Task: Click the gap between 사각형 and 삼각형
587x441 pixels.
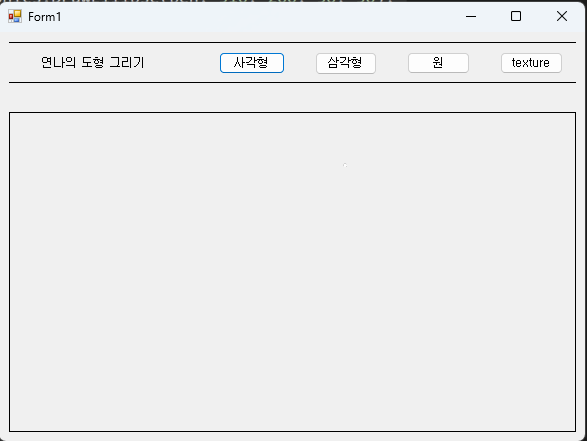Action: pos(300,63)
